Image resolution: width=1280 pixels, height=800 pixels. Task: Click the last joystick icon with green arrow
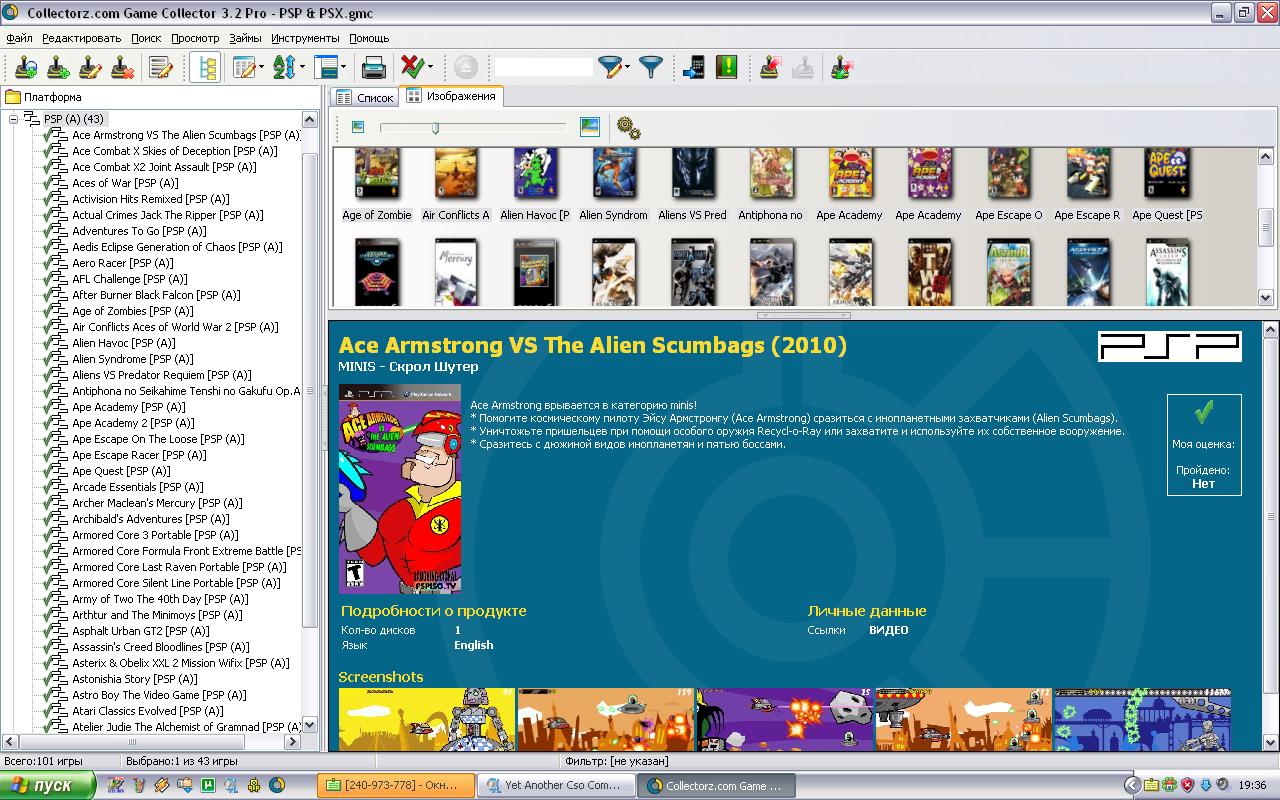841,68
